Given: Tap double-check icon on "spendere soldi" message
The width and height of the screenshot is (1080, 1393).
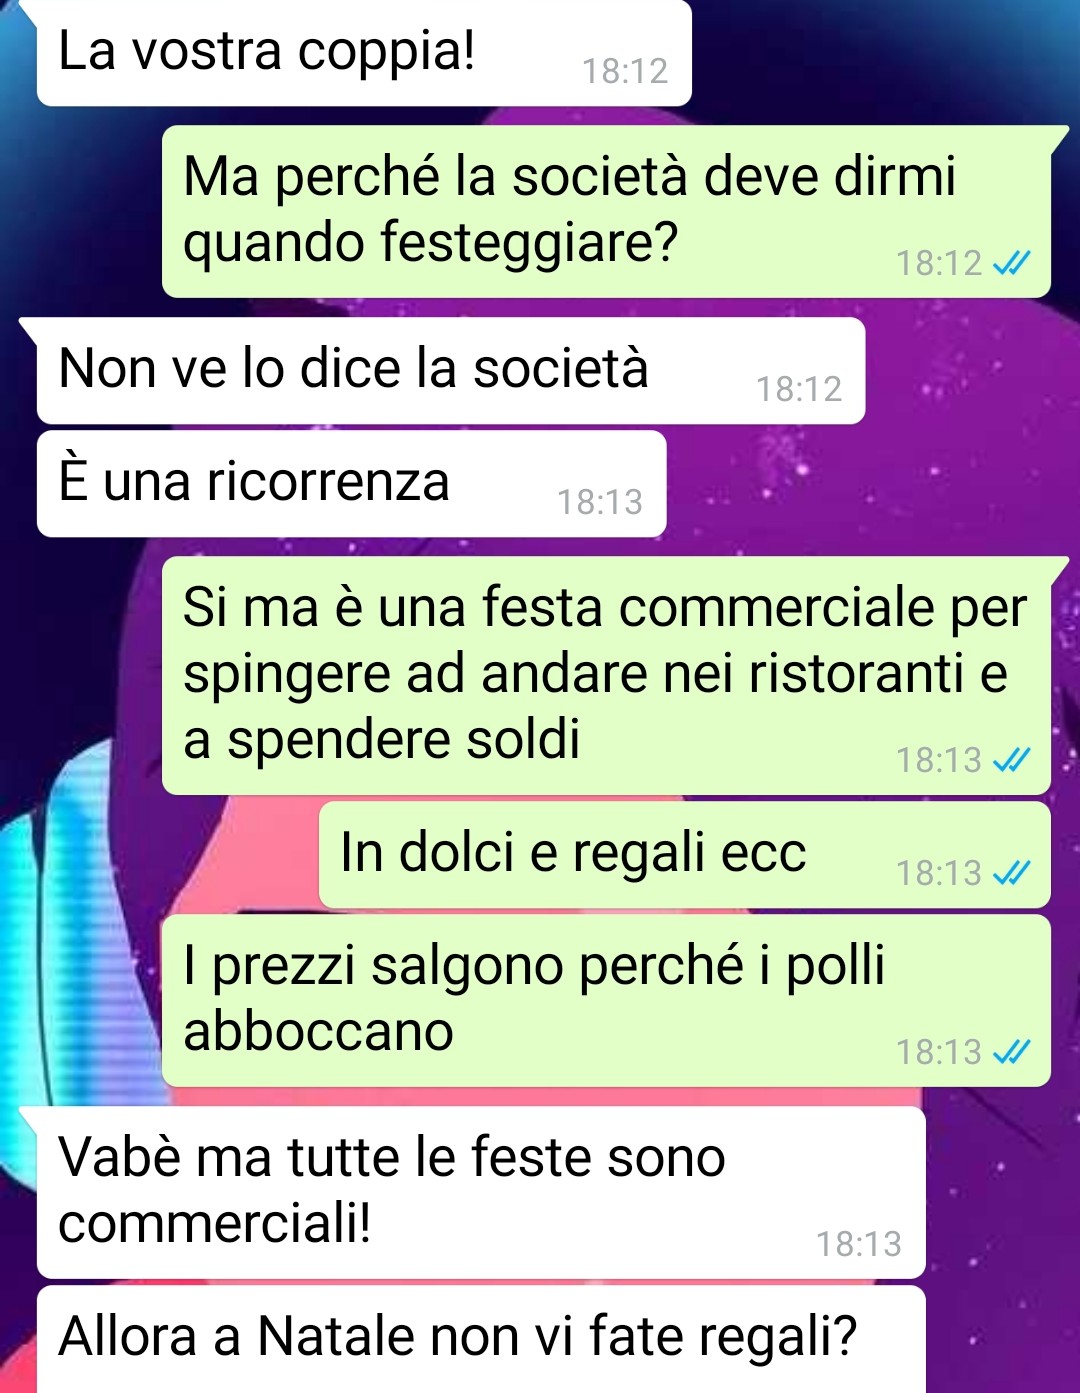Looking at the screenshot, I should click(x=1011, y=761).
